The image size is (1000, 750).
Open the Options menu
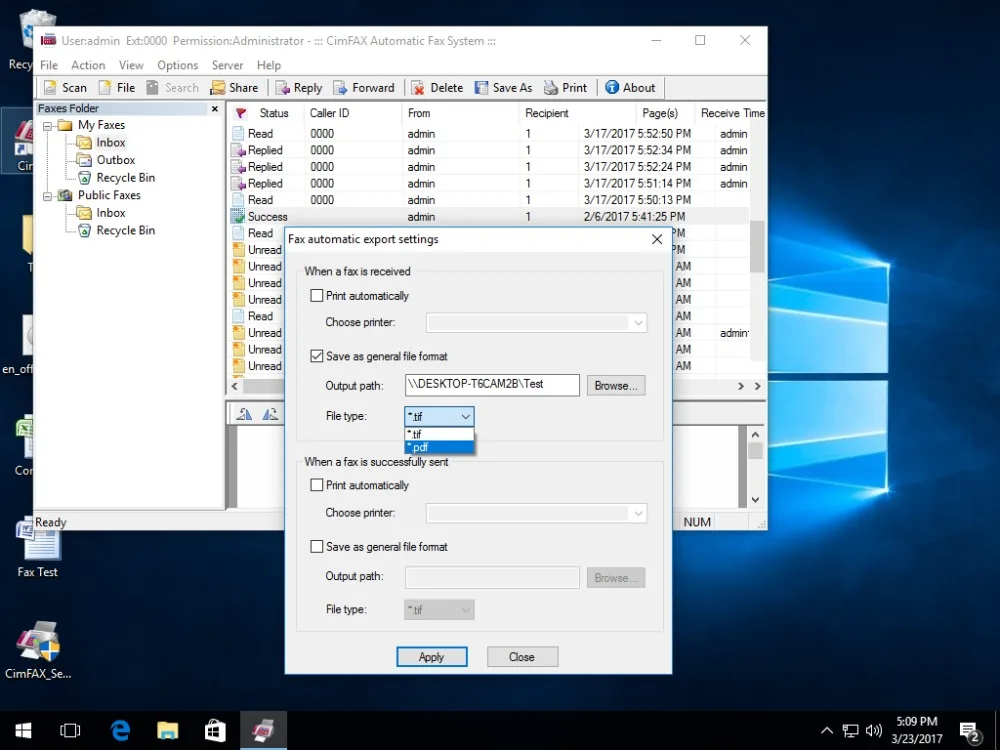point(177,65)
